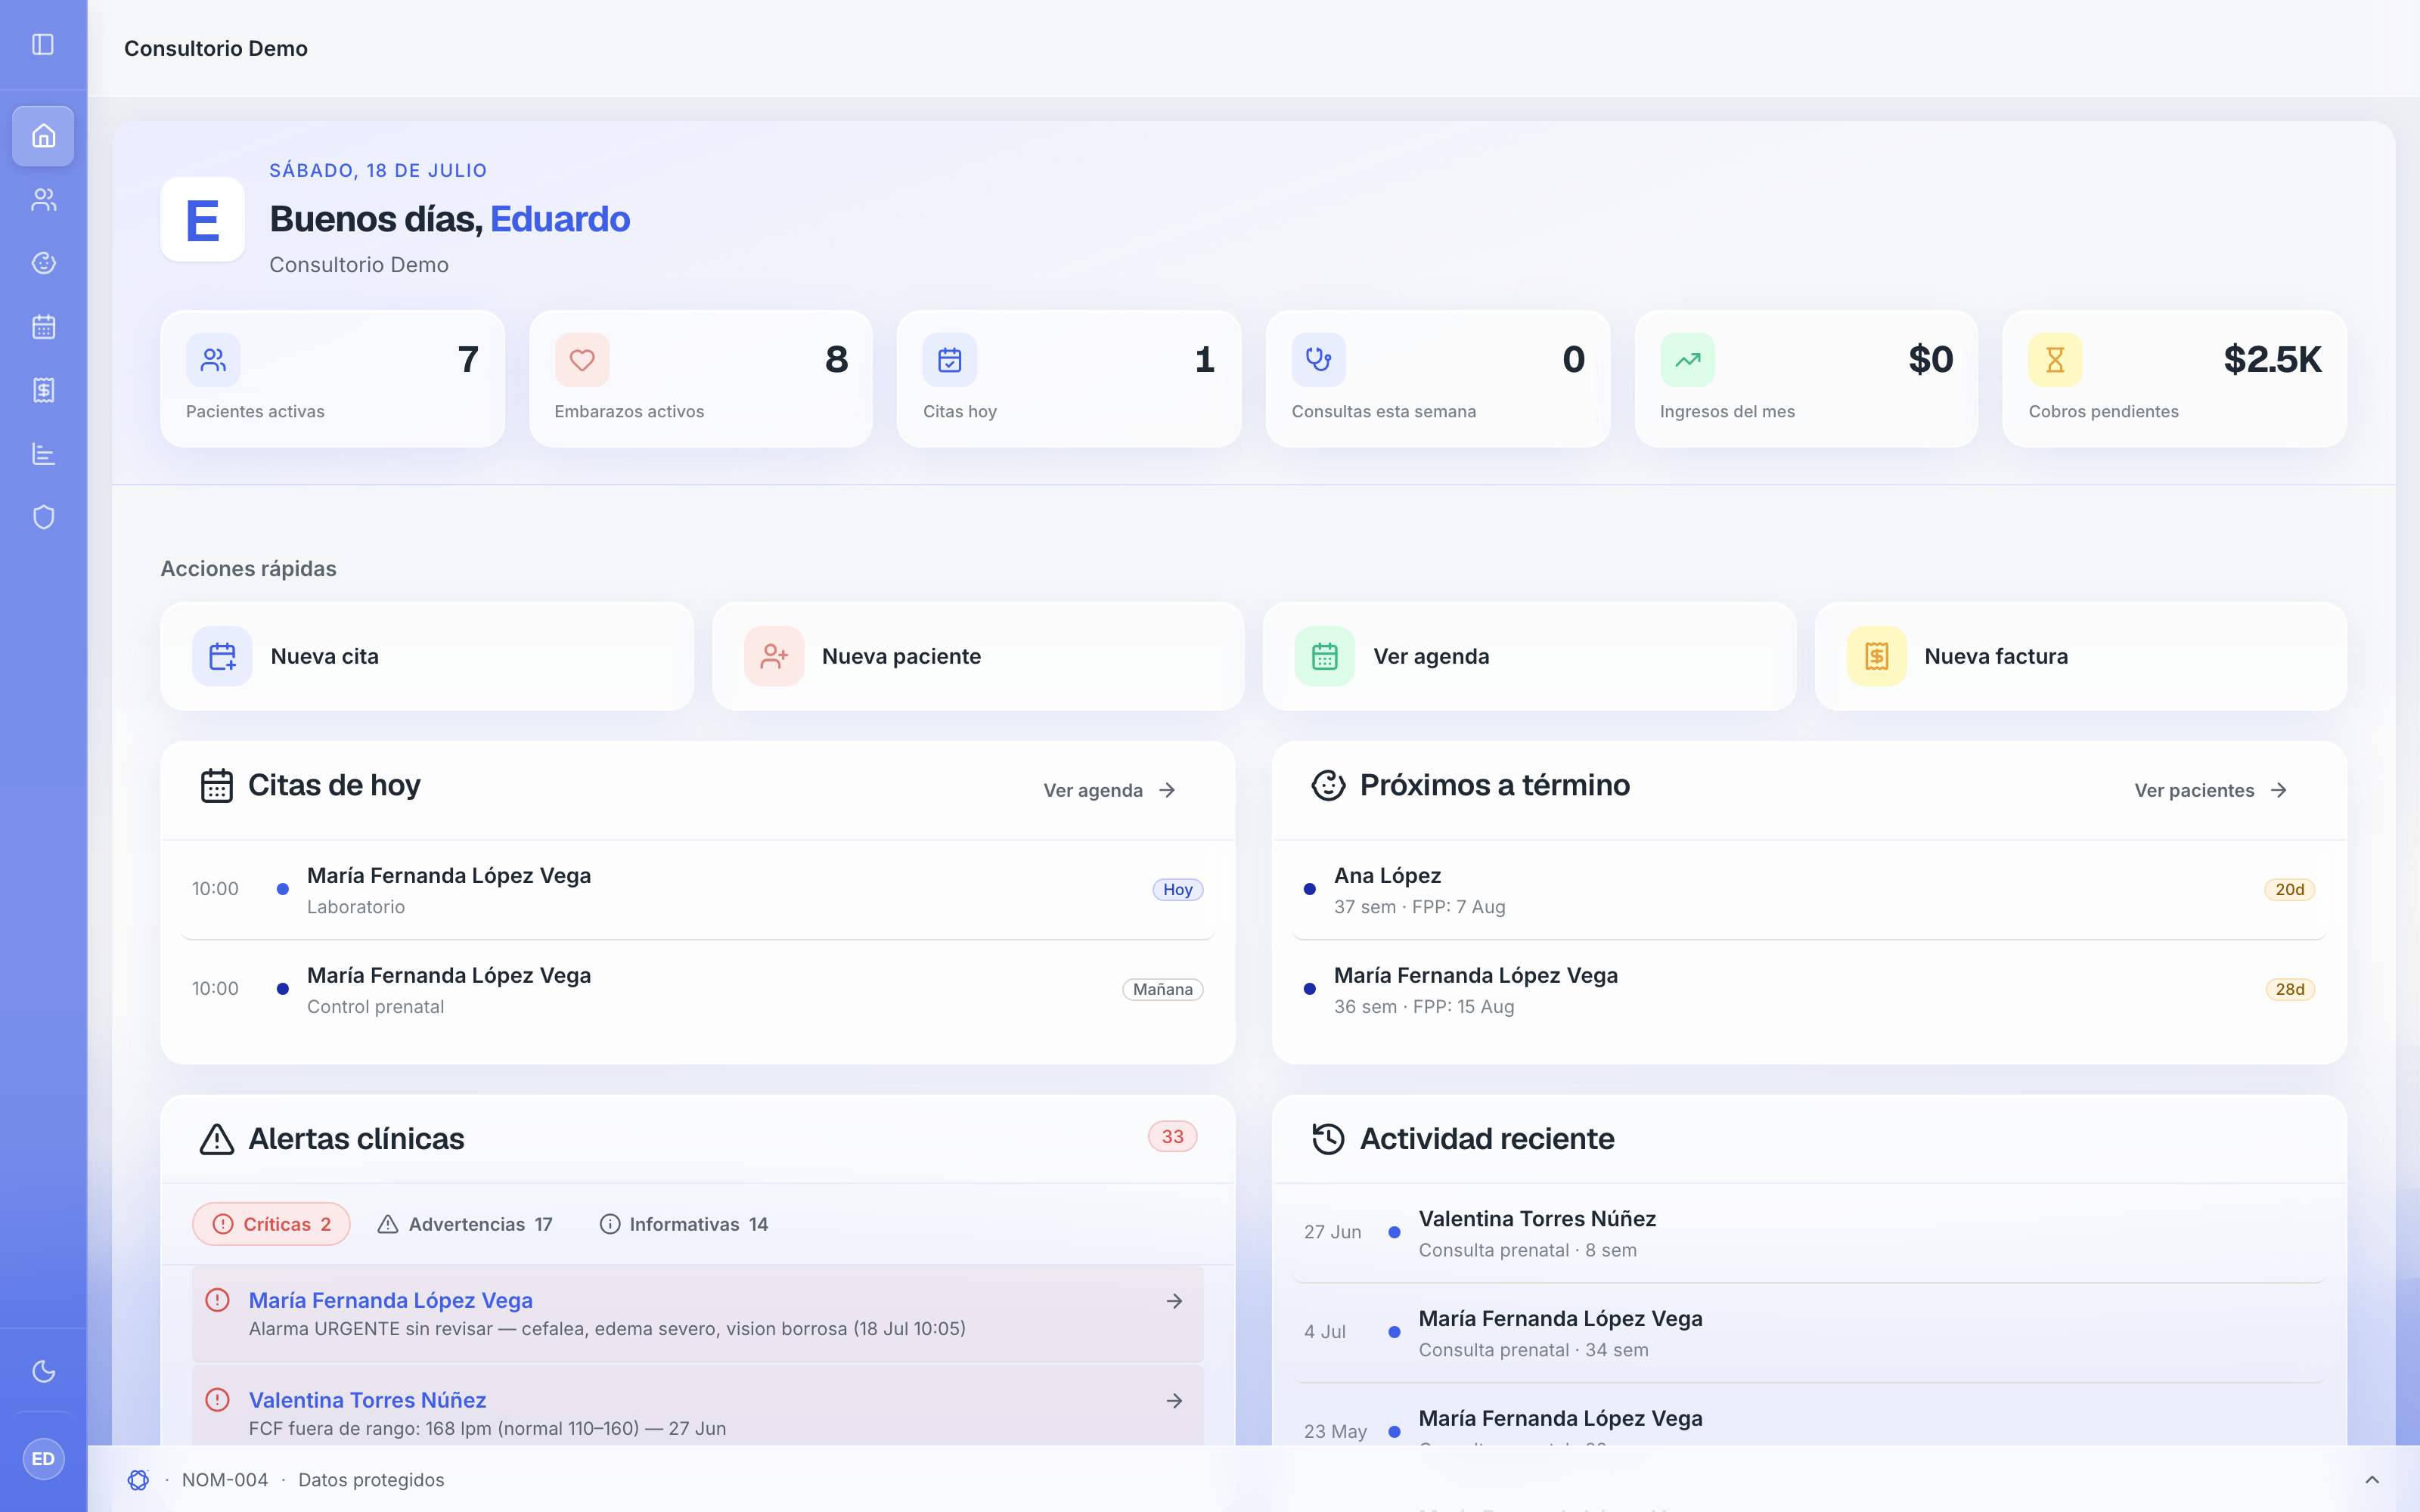Viewport: 2420px width, 1512px height.
Task: Click the E consultorio avatar tile
Action: [202, 219]
